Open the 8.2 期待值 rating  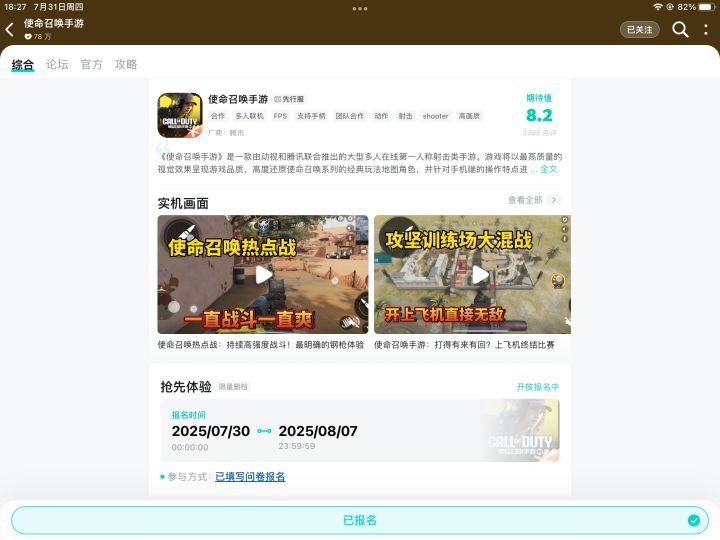coord(539,115)
